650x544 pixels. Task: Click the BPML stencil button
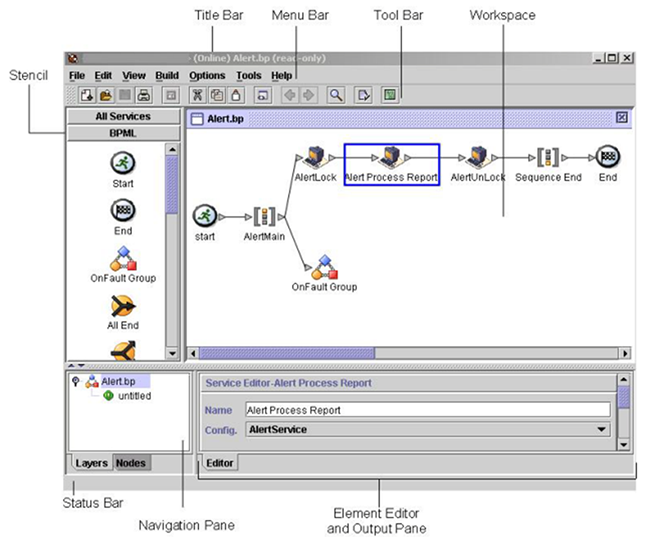pyautogui.click(x=122, y=132)
